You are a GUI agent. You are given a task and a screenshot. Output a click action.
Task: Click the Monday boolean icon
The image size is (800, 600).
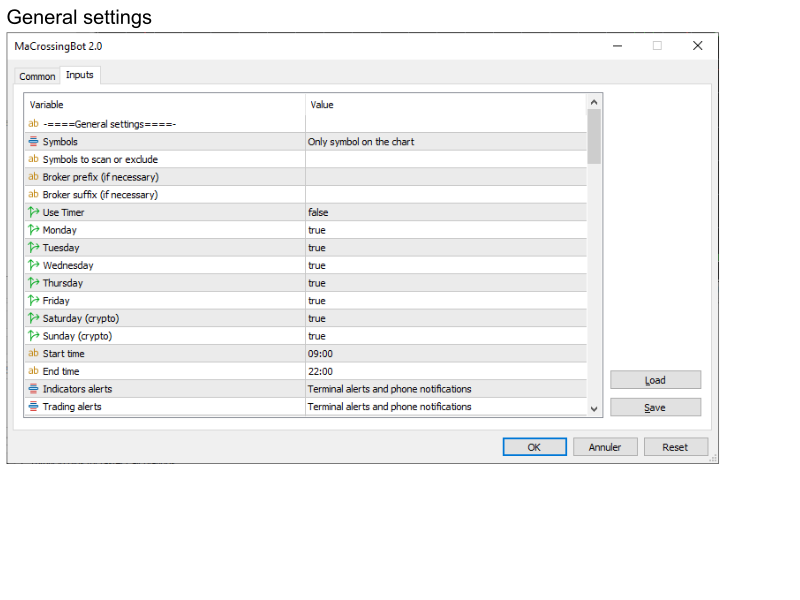(x=34, y=230)
